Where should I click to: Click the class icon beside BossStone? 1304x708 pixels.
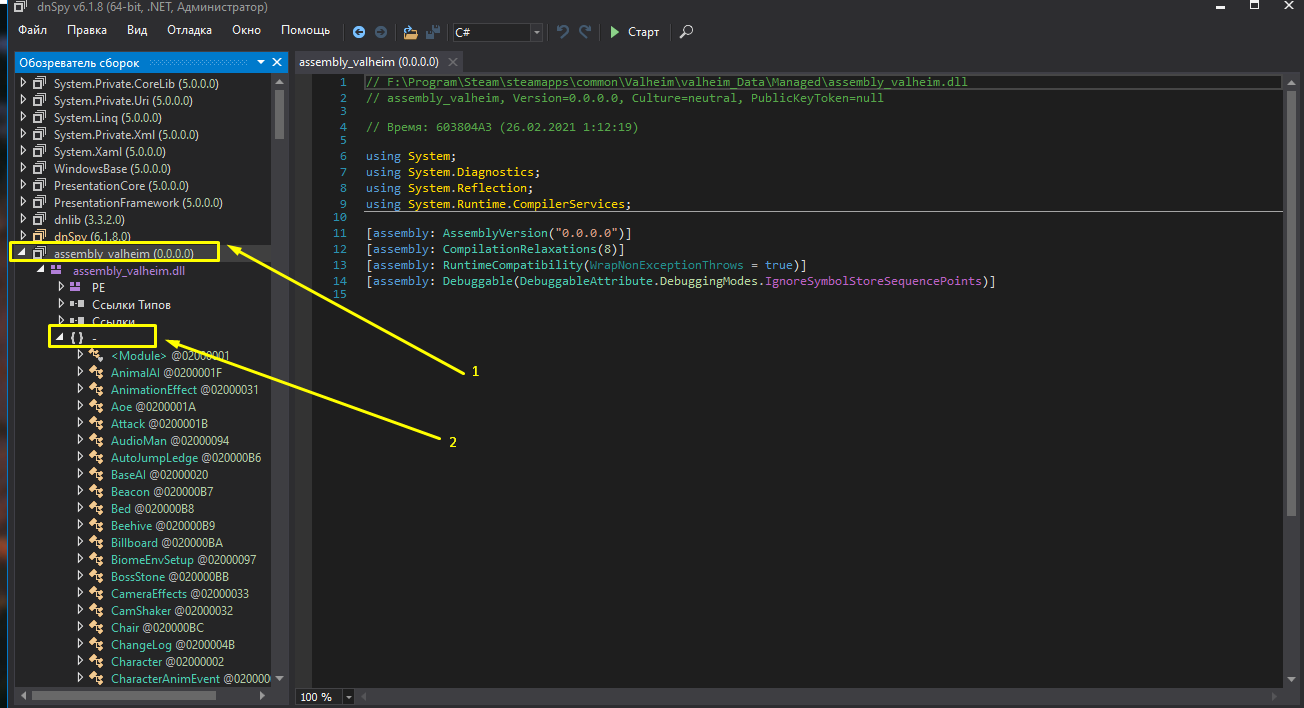click(x=97, y=577)
